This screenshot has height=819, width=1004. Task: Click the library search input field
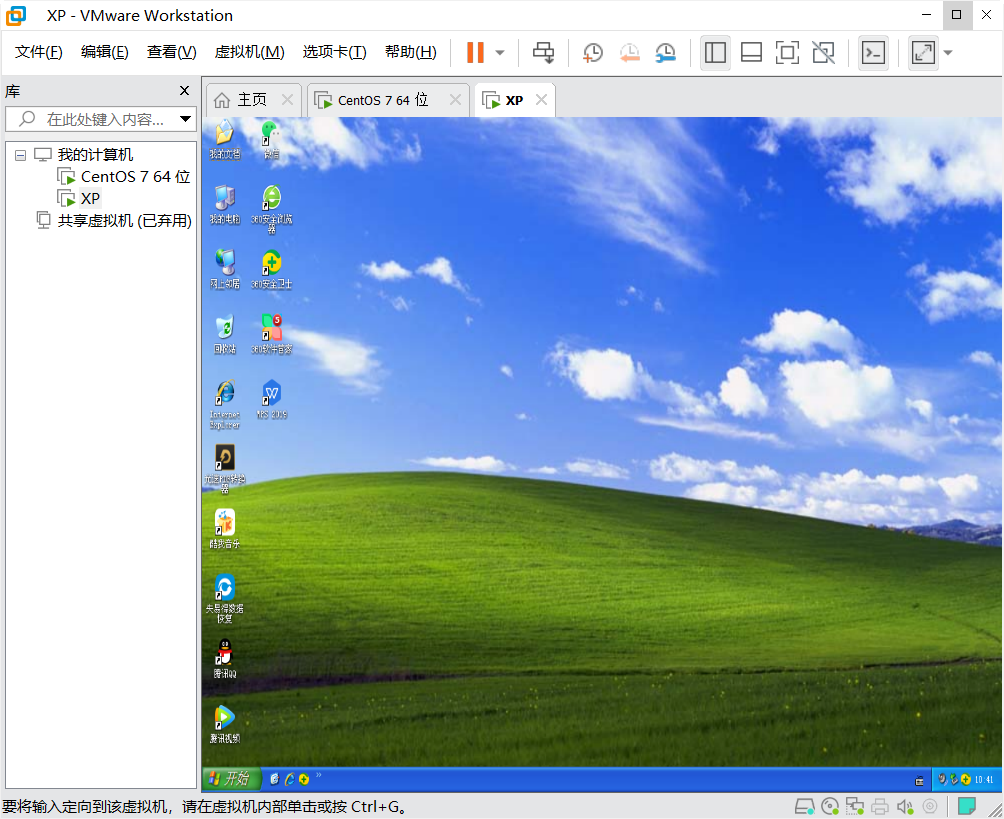tap(96, 119)
